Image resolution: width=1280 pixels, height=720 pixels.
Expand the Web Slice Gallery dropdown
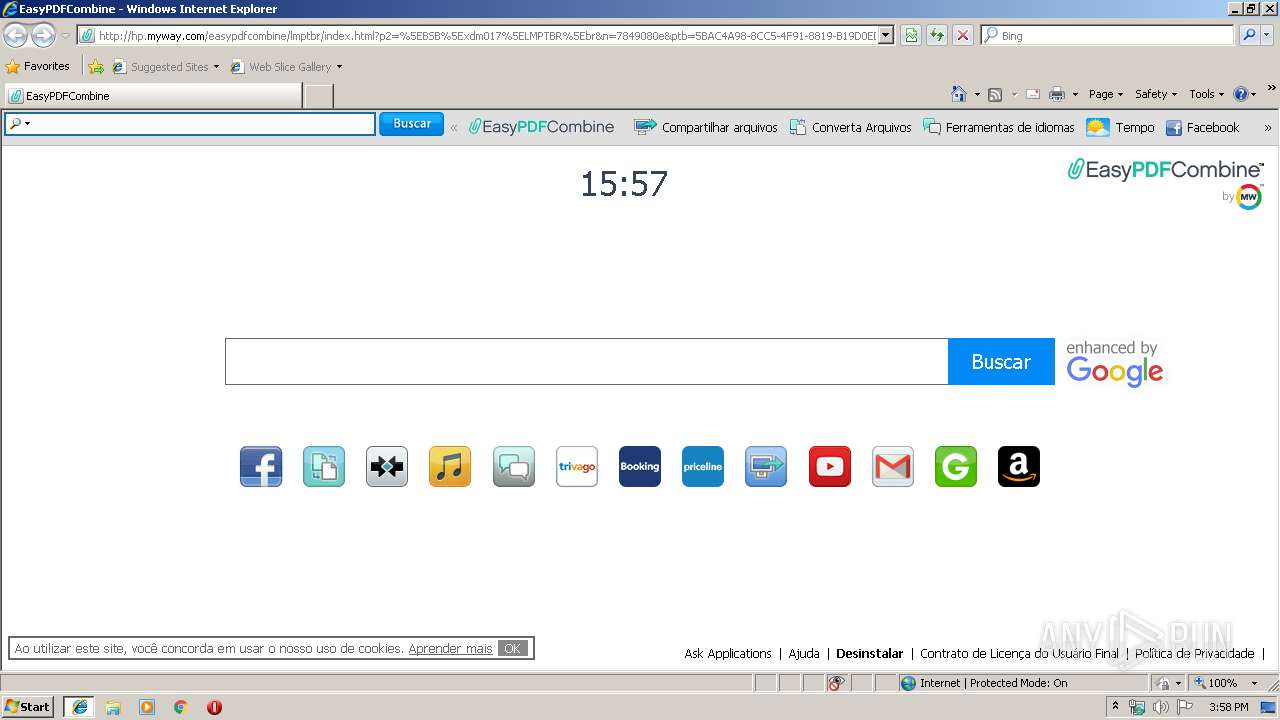pyautogui.click(x=339, y=67)
